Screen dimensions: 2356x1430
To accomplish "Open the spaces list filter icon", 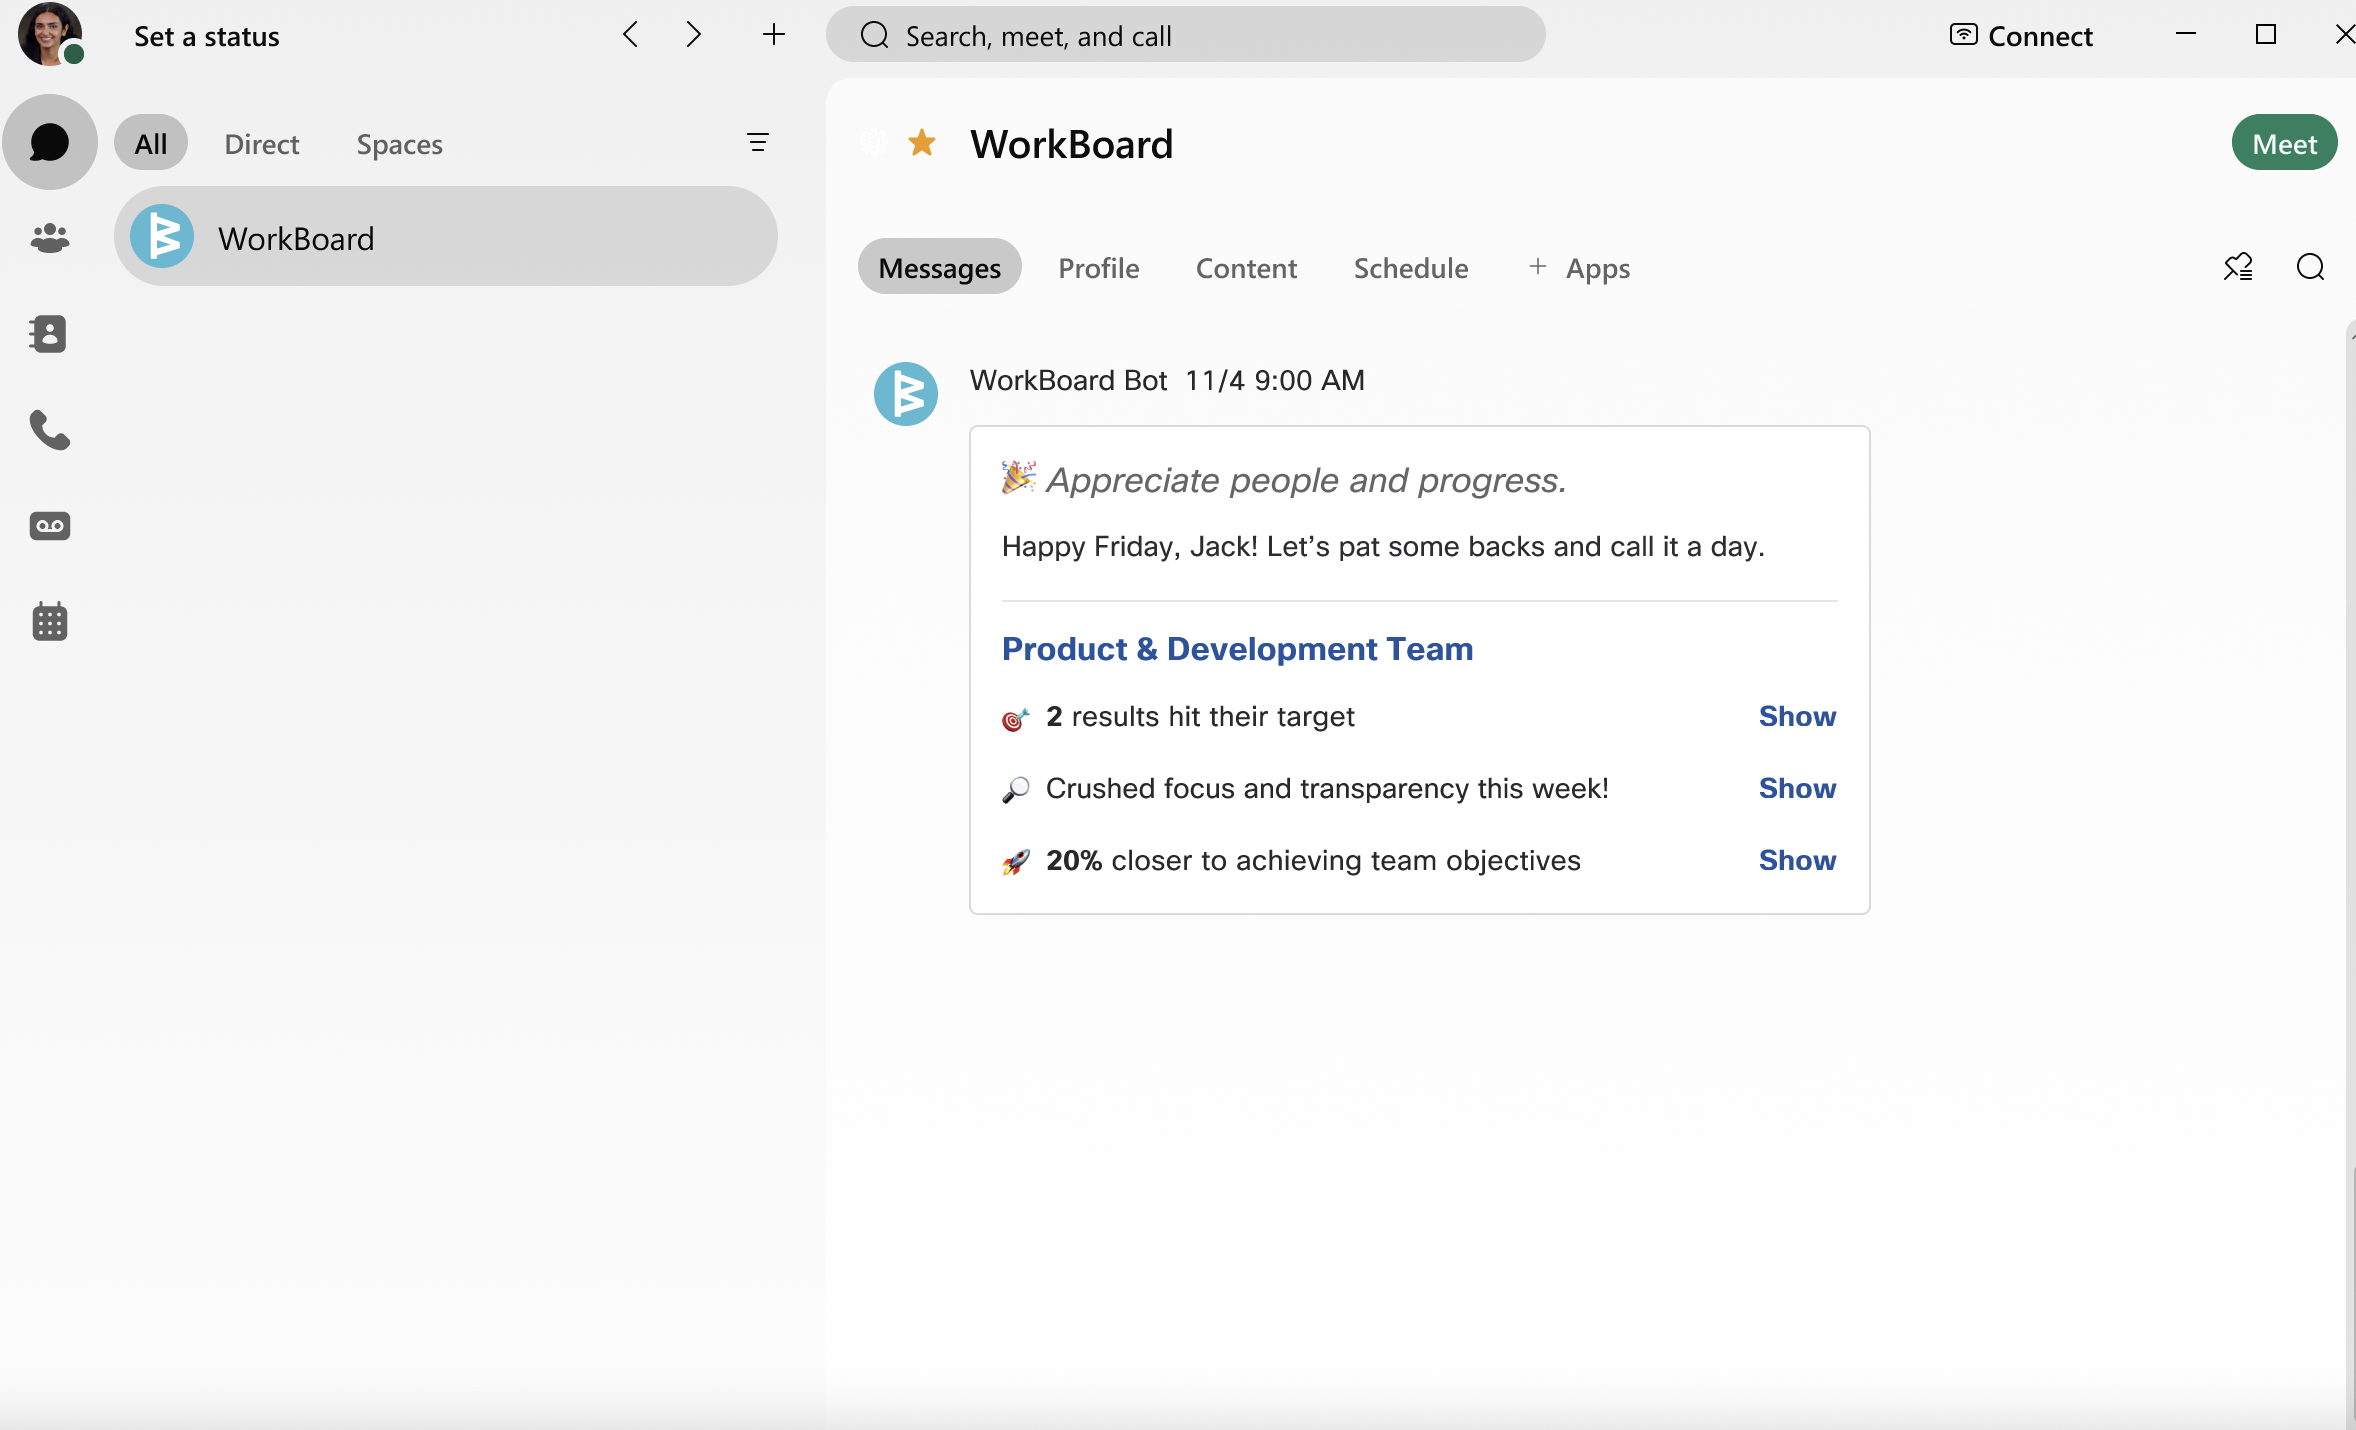I will click(x=758, y=143).
